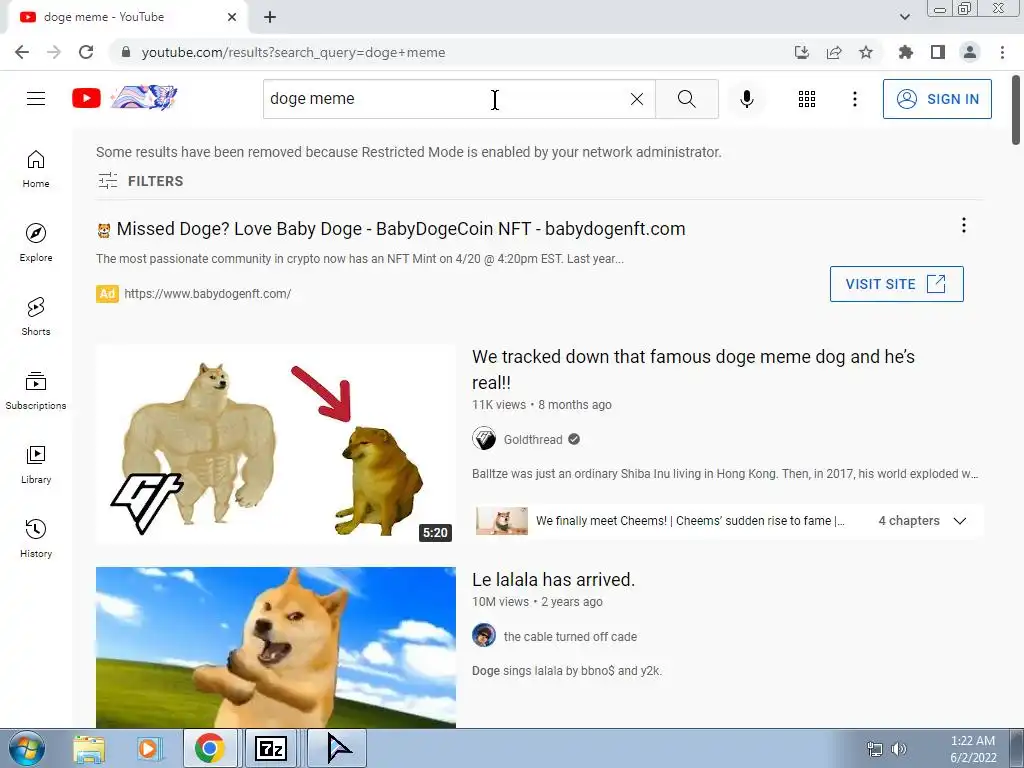Screen dimensions: 1024x768
Task: Open the babydogenft.com ad URL
Action: click(x=208, y=294)
